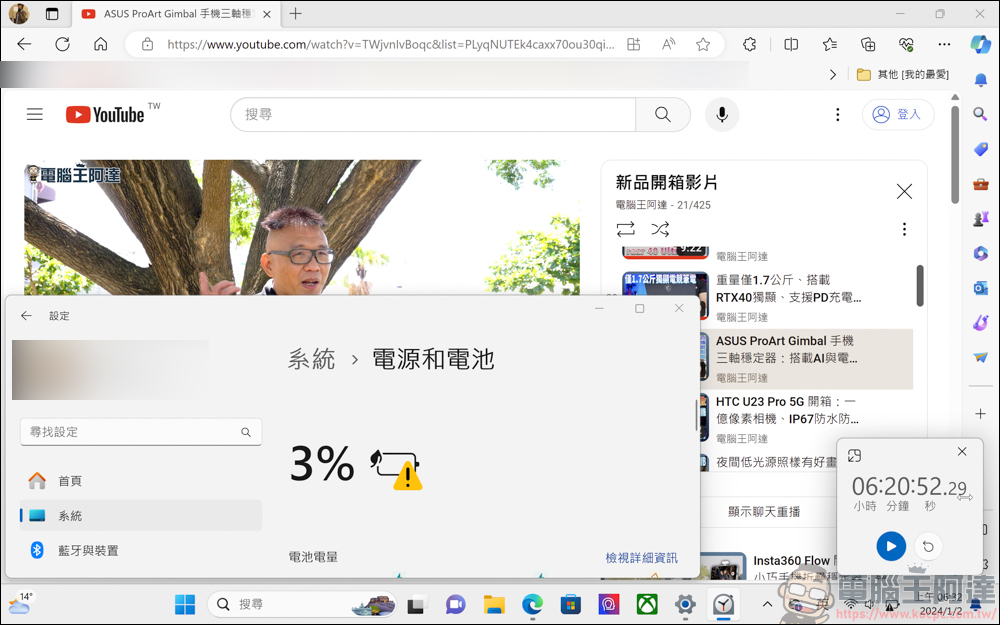
Task: Close the 新品開箱影片 playlist panel
Action: click(904, 191)
